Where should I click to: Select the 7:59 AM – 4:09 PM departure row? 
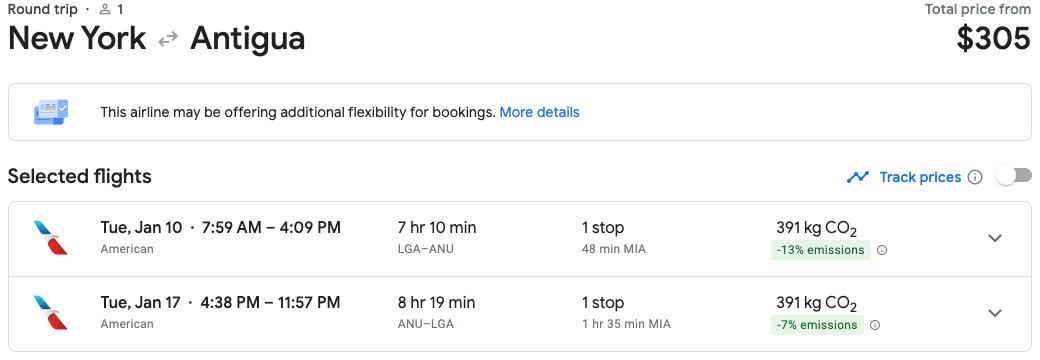[x=519, y=239]
